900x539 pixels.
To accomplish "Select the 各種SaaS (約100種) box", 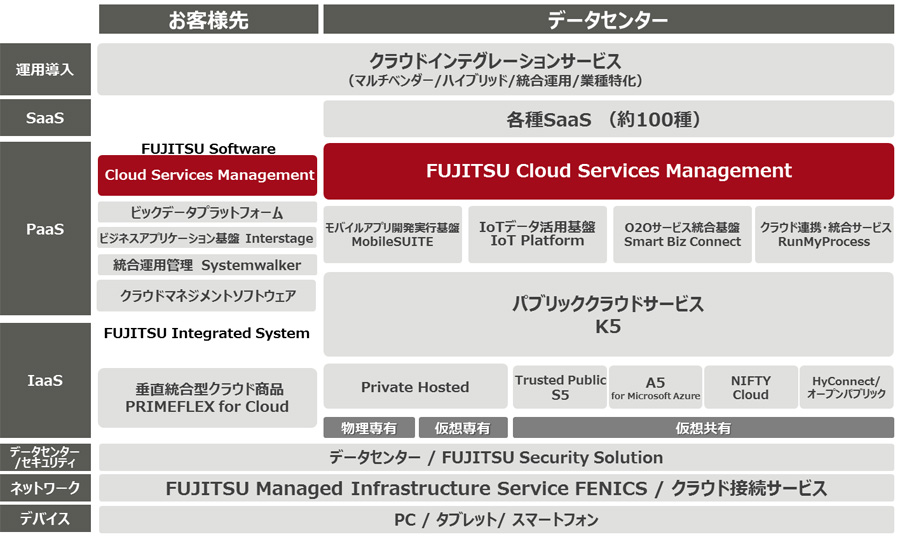I will 608,119.
